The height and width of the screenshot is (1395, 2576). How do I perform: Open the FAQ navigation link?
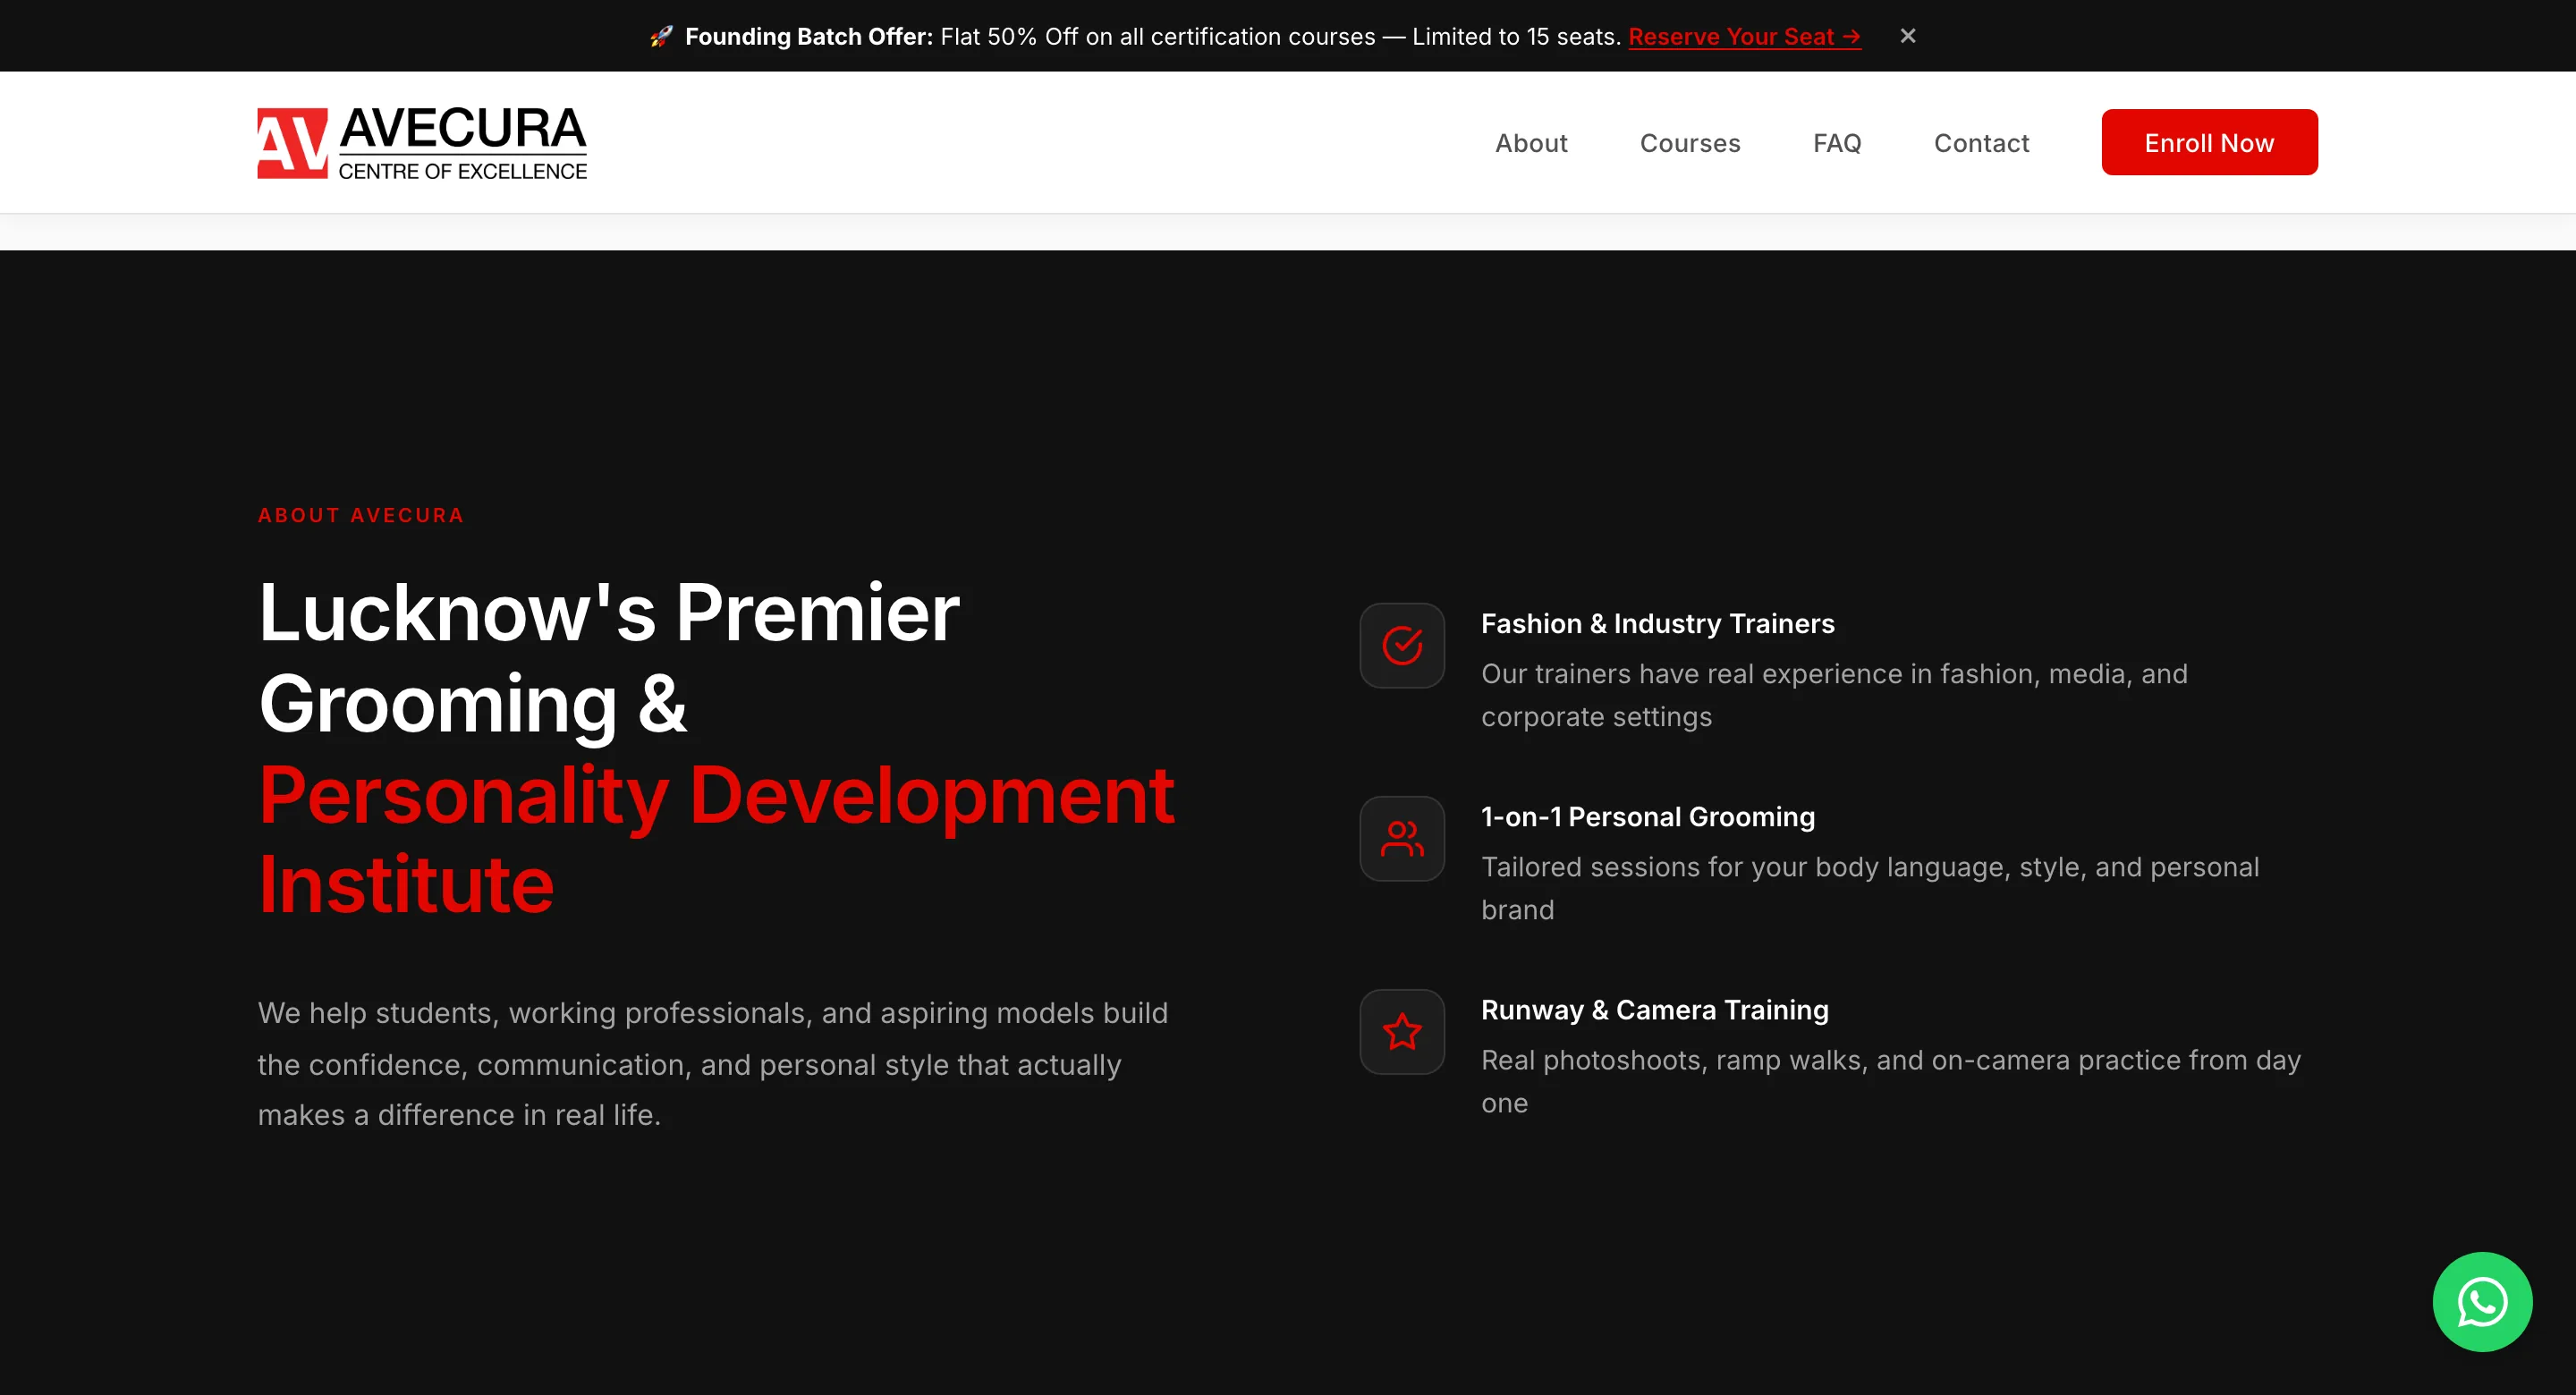click(1837, 143)
